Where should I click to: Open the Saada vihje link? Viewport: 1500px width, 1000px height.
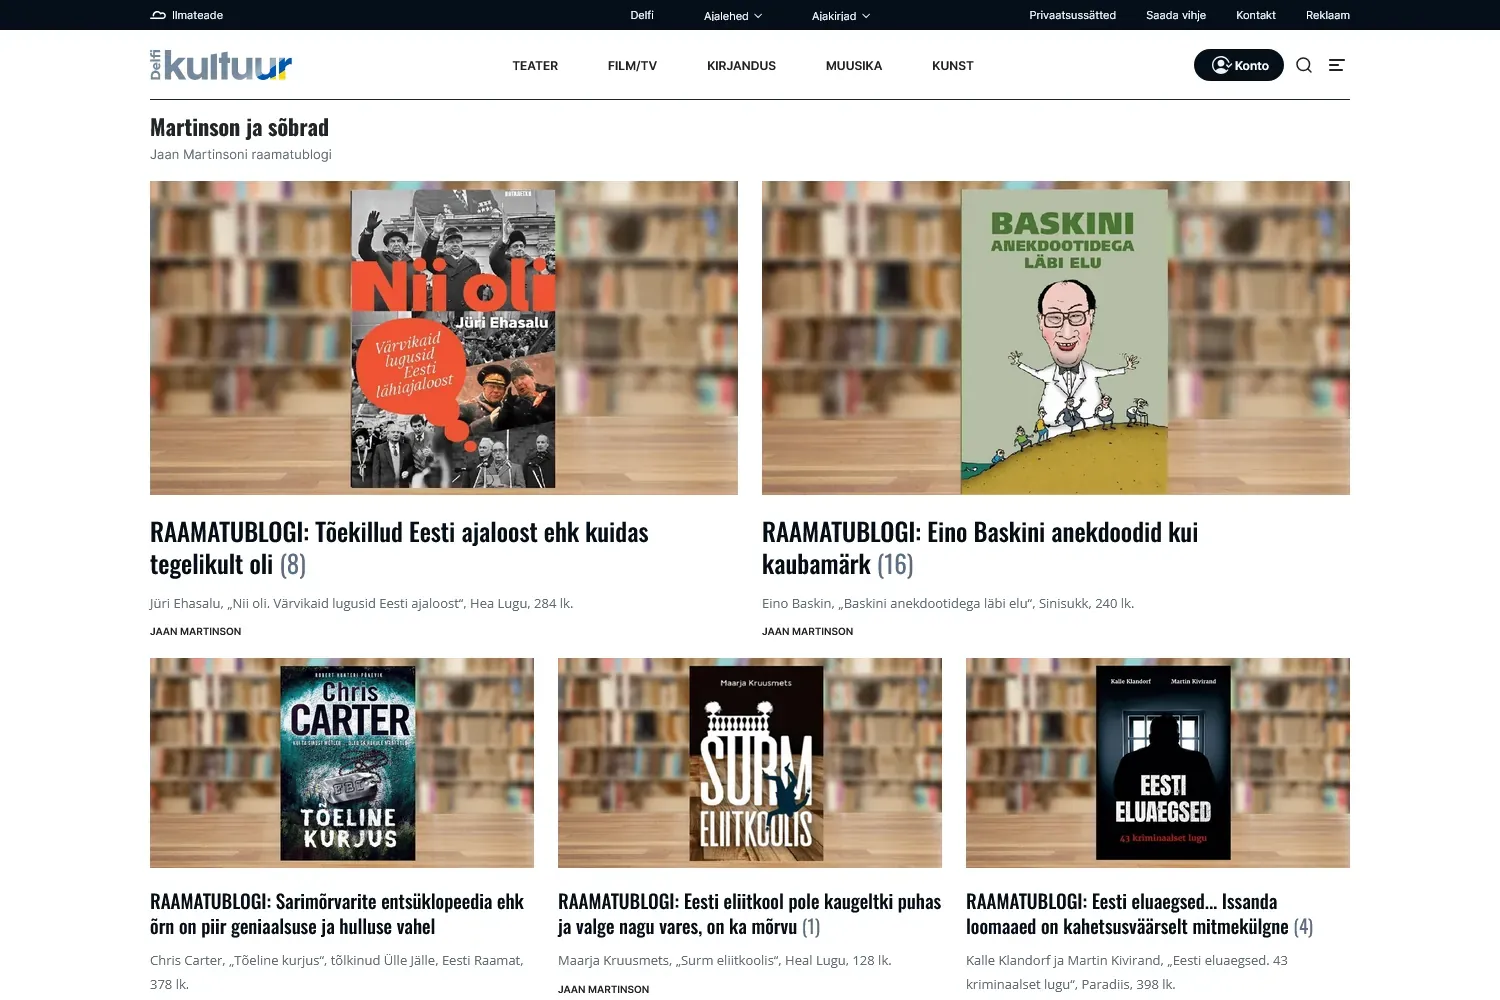click(1175, 15)
